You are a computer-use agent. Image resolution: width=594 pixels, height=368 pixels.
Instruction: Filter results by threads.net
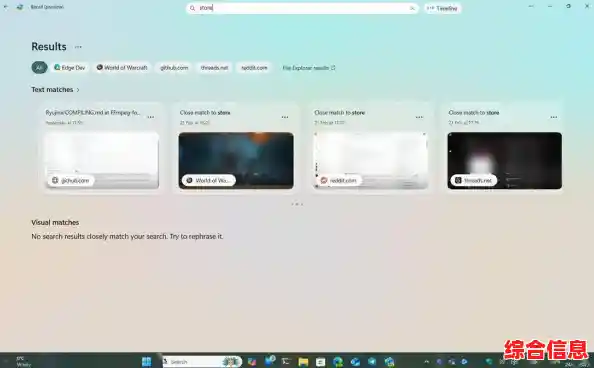tap(214, 67)
